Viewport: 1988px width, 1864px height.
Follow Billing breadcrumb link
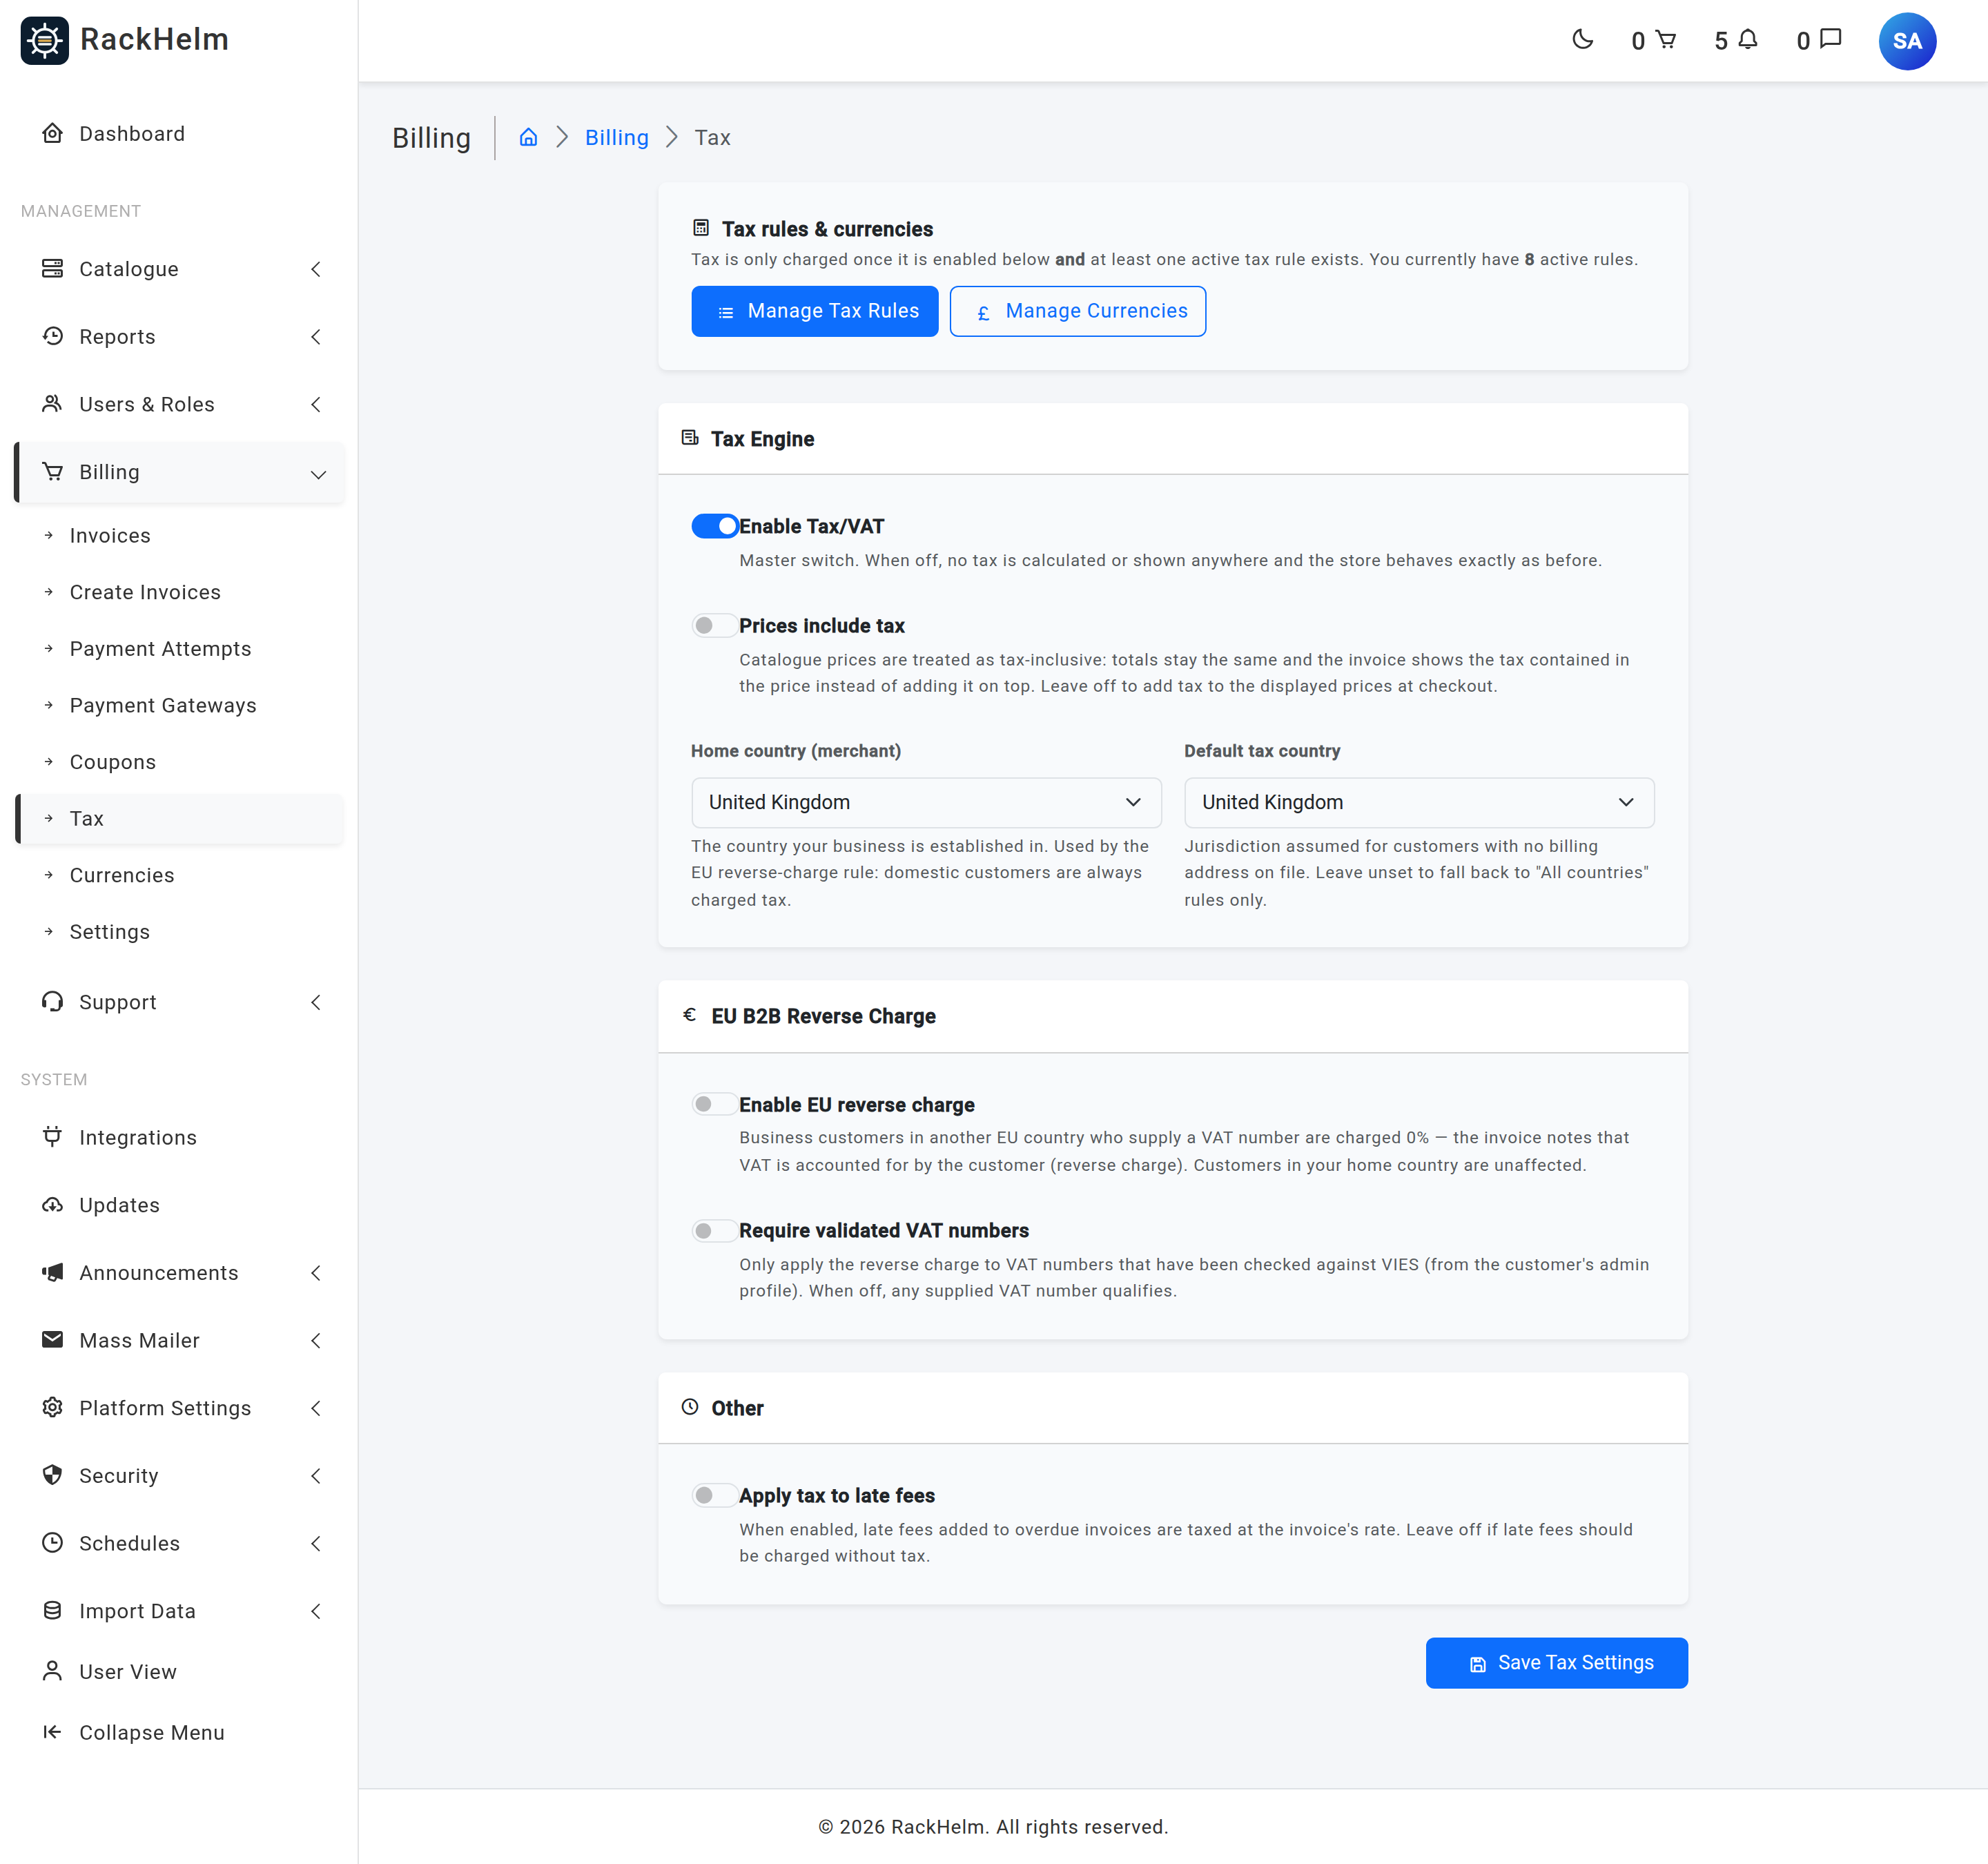[616, 138]
